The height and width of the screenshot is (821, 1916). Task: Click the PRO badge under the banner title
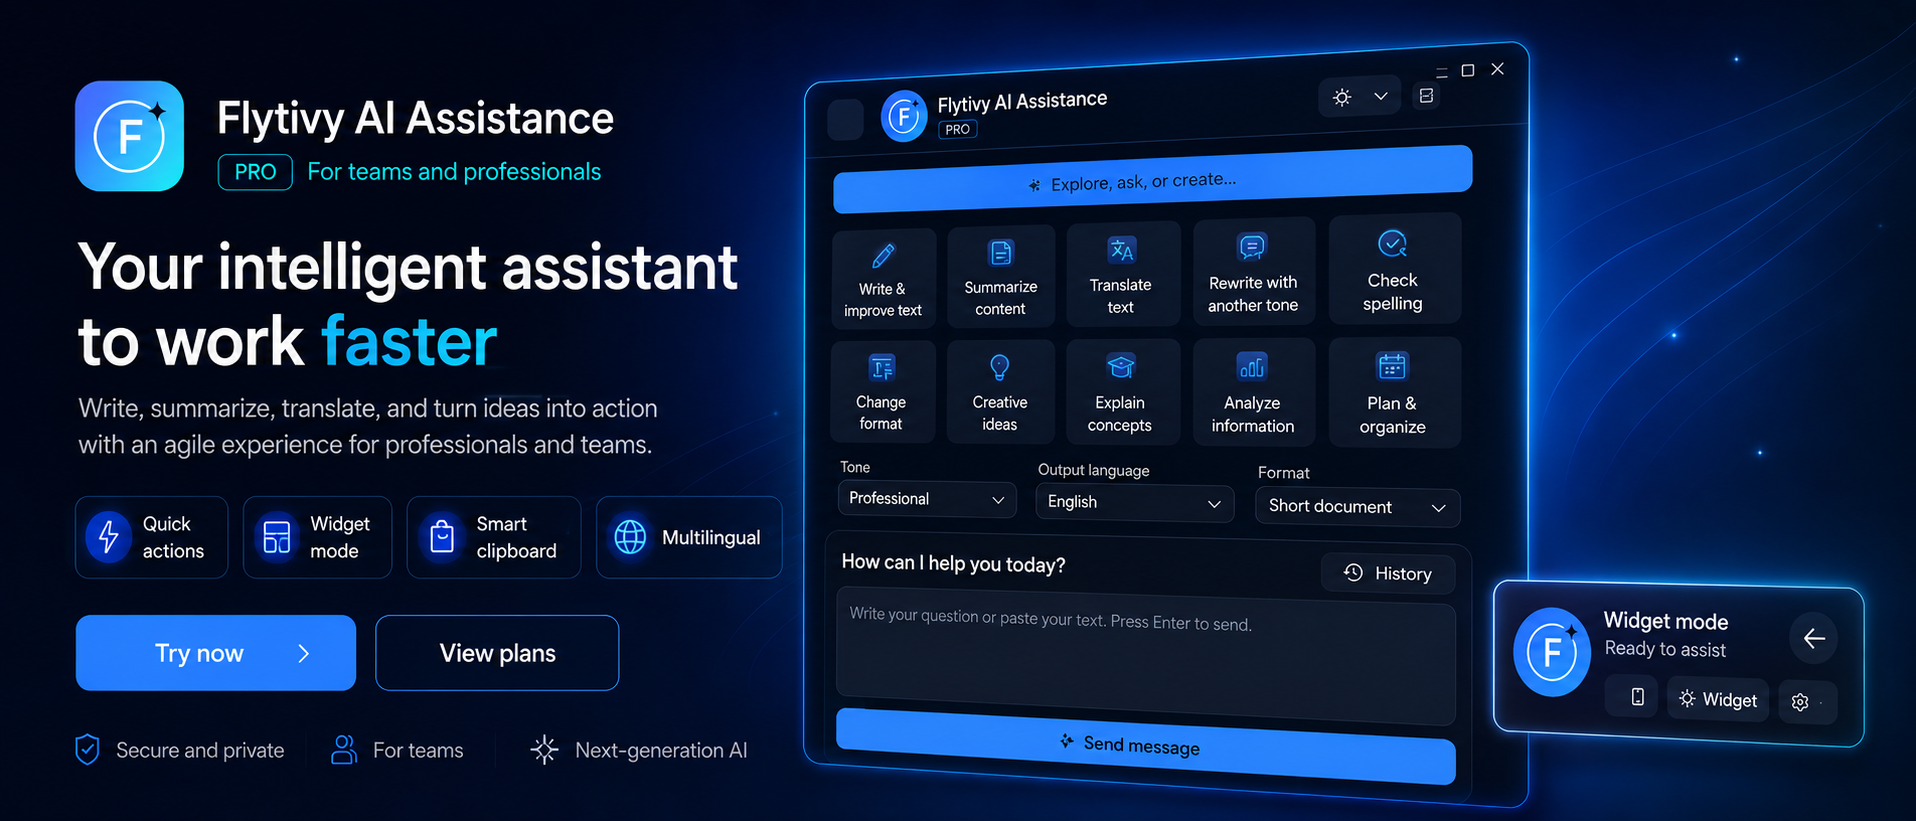click(255, 172)
